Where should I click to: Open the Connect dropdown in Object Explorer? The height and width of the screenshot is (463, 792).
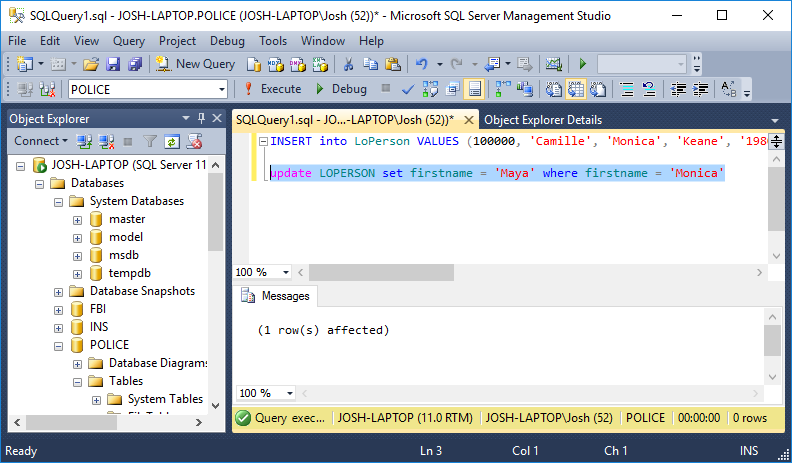tap(41, 141)
